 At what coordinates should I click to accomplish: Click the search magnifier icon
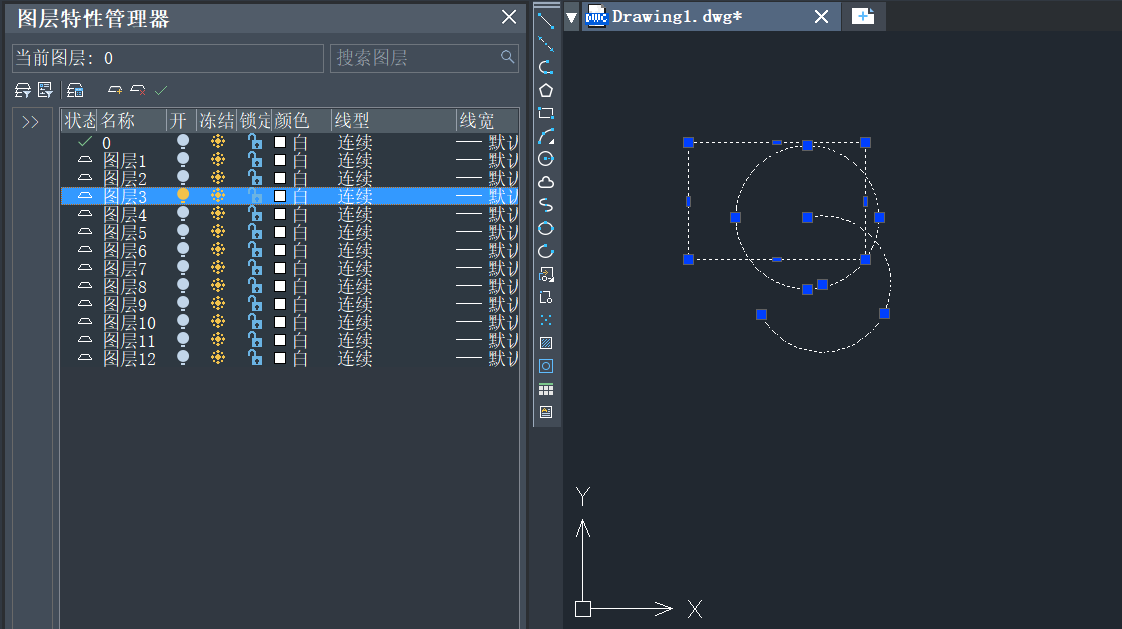(x=507, y=57)
